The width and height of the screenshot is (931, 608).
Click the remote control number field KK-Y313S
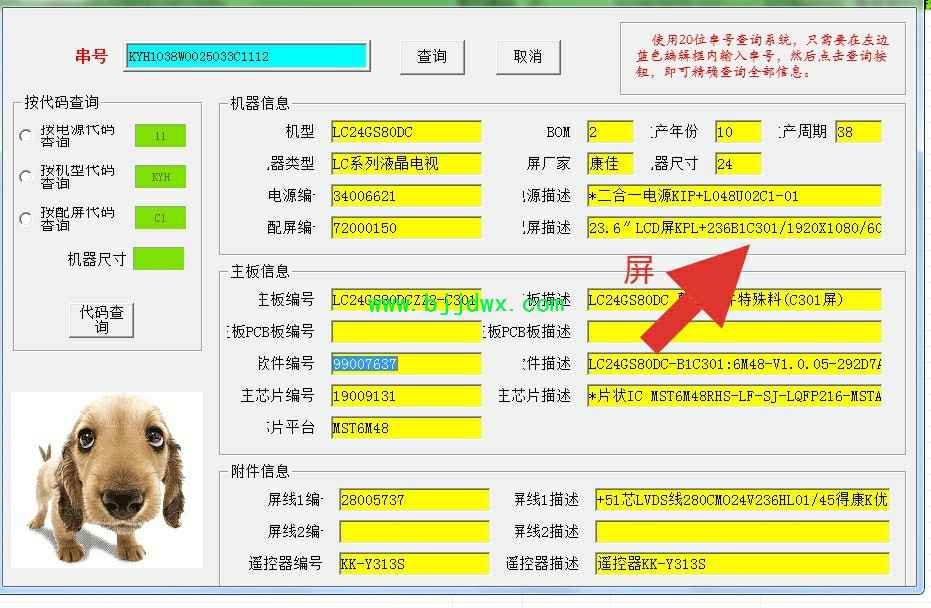click(x=414, y=564)
